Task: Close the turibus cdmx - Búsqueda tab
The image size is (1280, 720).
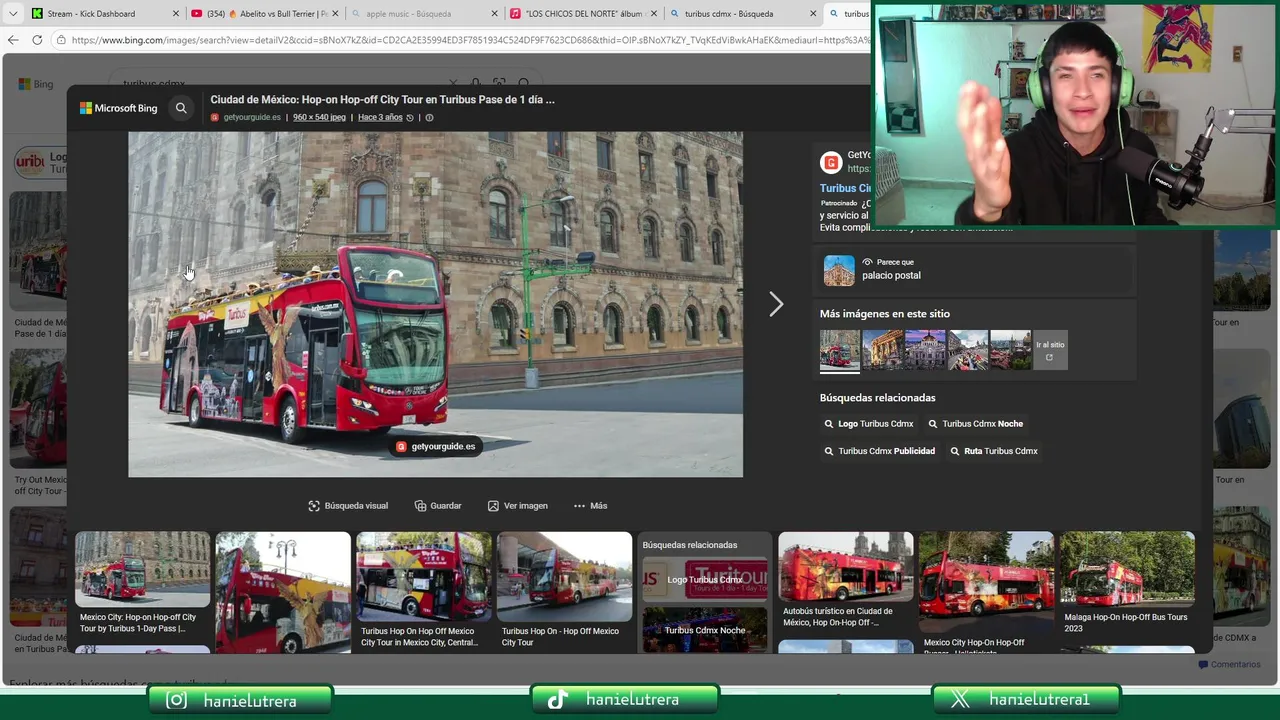Action: [814, 14]
